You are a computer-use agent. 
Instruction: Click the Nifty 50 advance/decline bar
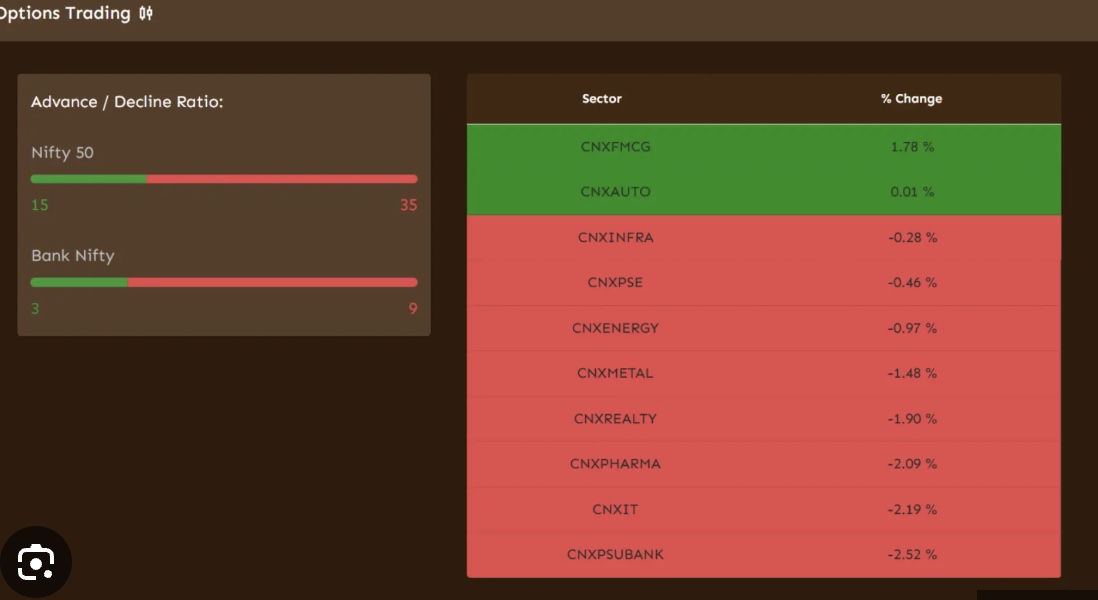tap(223, 179)
